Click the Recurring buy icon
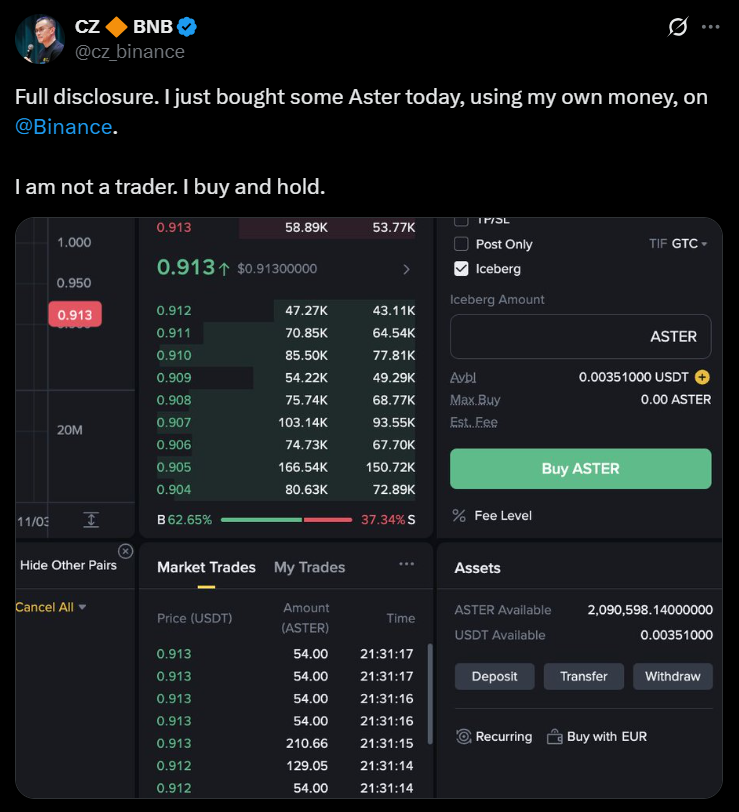 (x=464, y=737)
